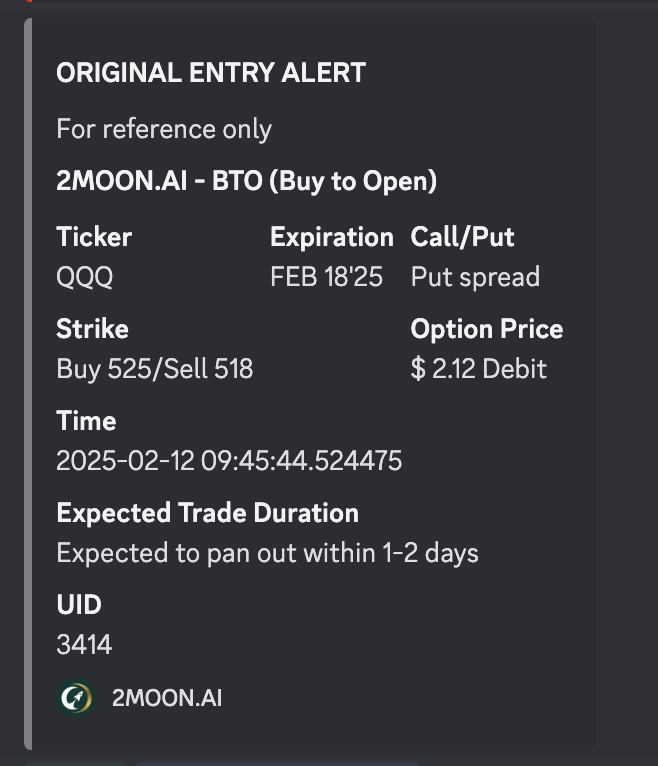The image size is (658, 766).
Task: Click the "2MOON.AI - BTO (Buy to Open)" heading
Action: pos(247,182)
